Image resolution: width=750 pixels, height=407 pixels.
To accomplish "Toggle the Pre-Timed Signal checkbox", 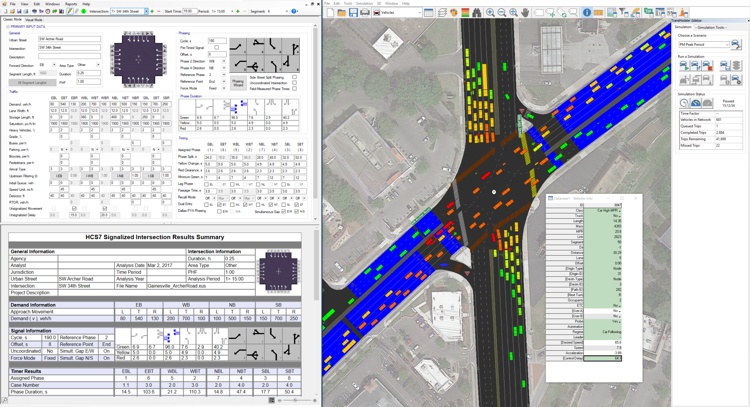I will pos(214,48).
